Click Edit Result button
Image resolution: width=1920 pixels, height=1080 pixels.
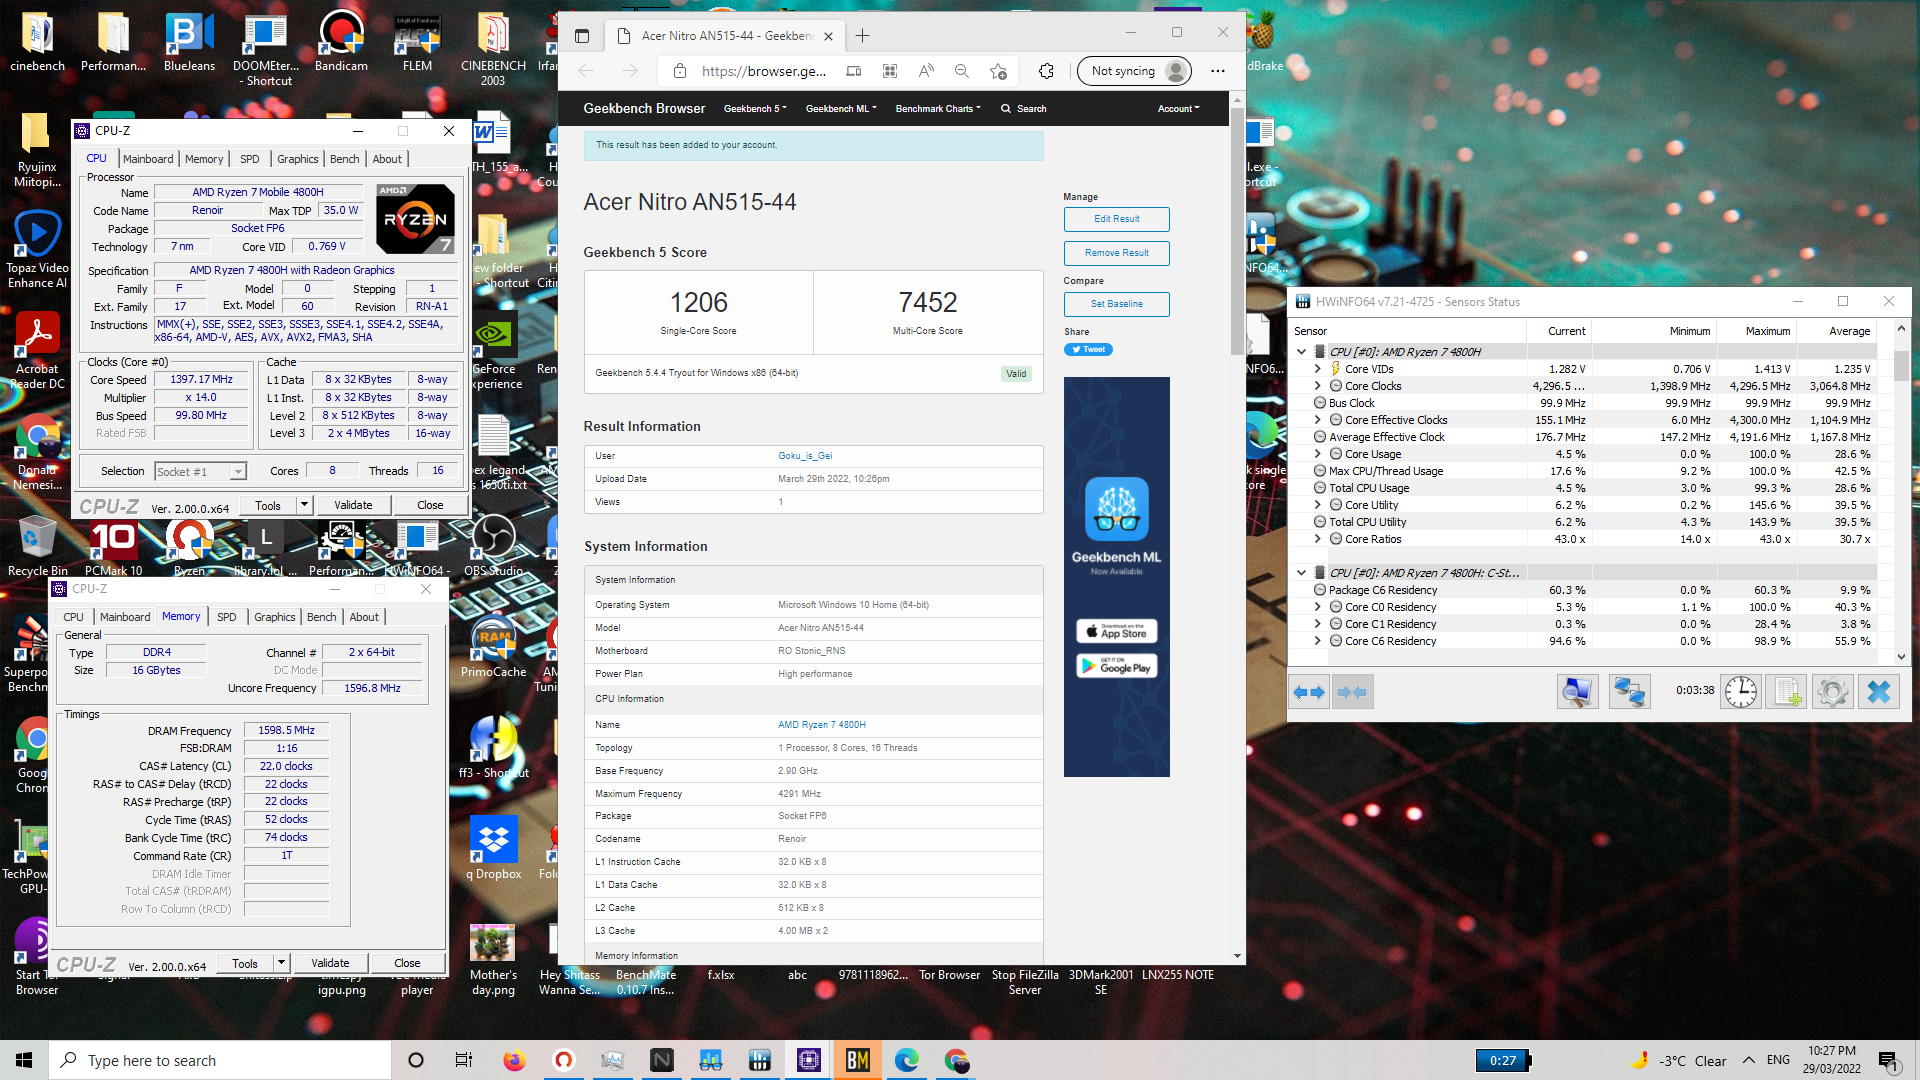coord(1116,219)
